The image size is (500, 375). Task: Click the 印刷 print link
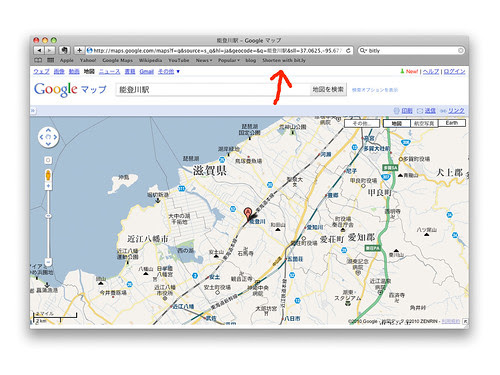pyautogui.click(x=407, y=111)
